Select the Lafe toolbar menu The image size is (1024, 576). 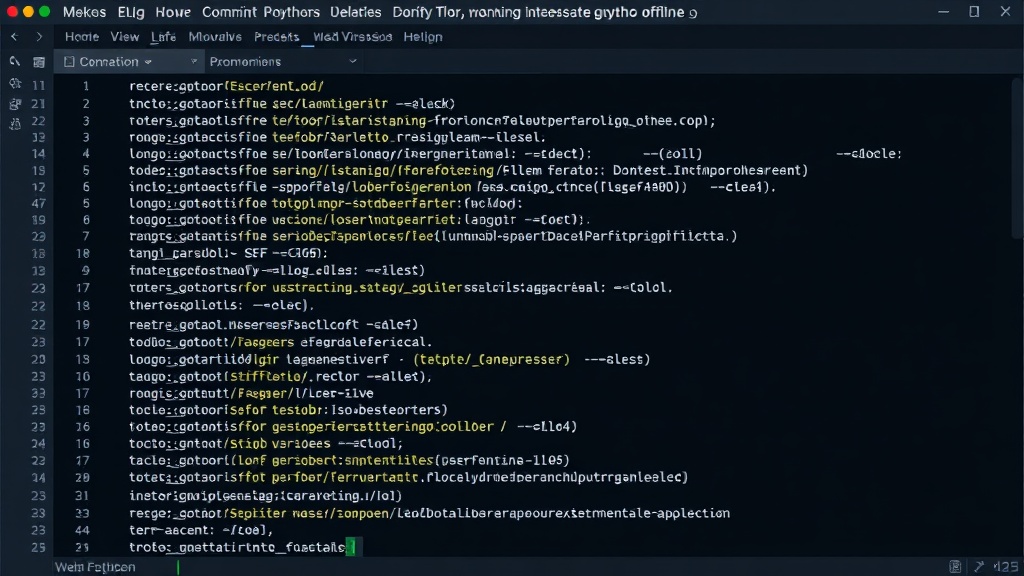163,37
